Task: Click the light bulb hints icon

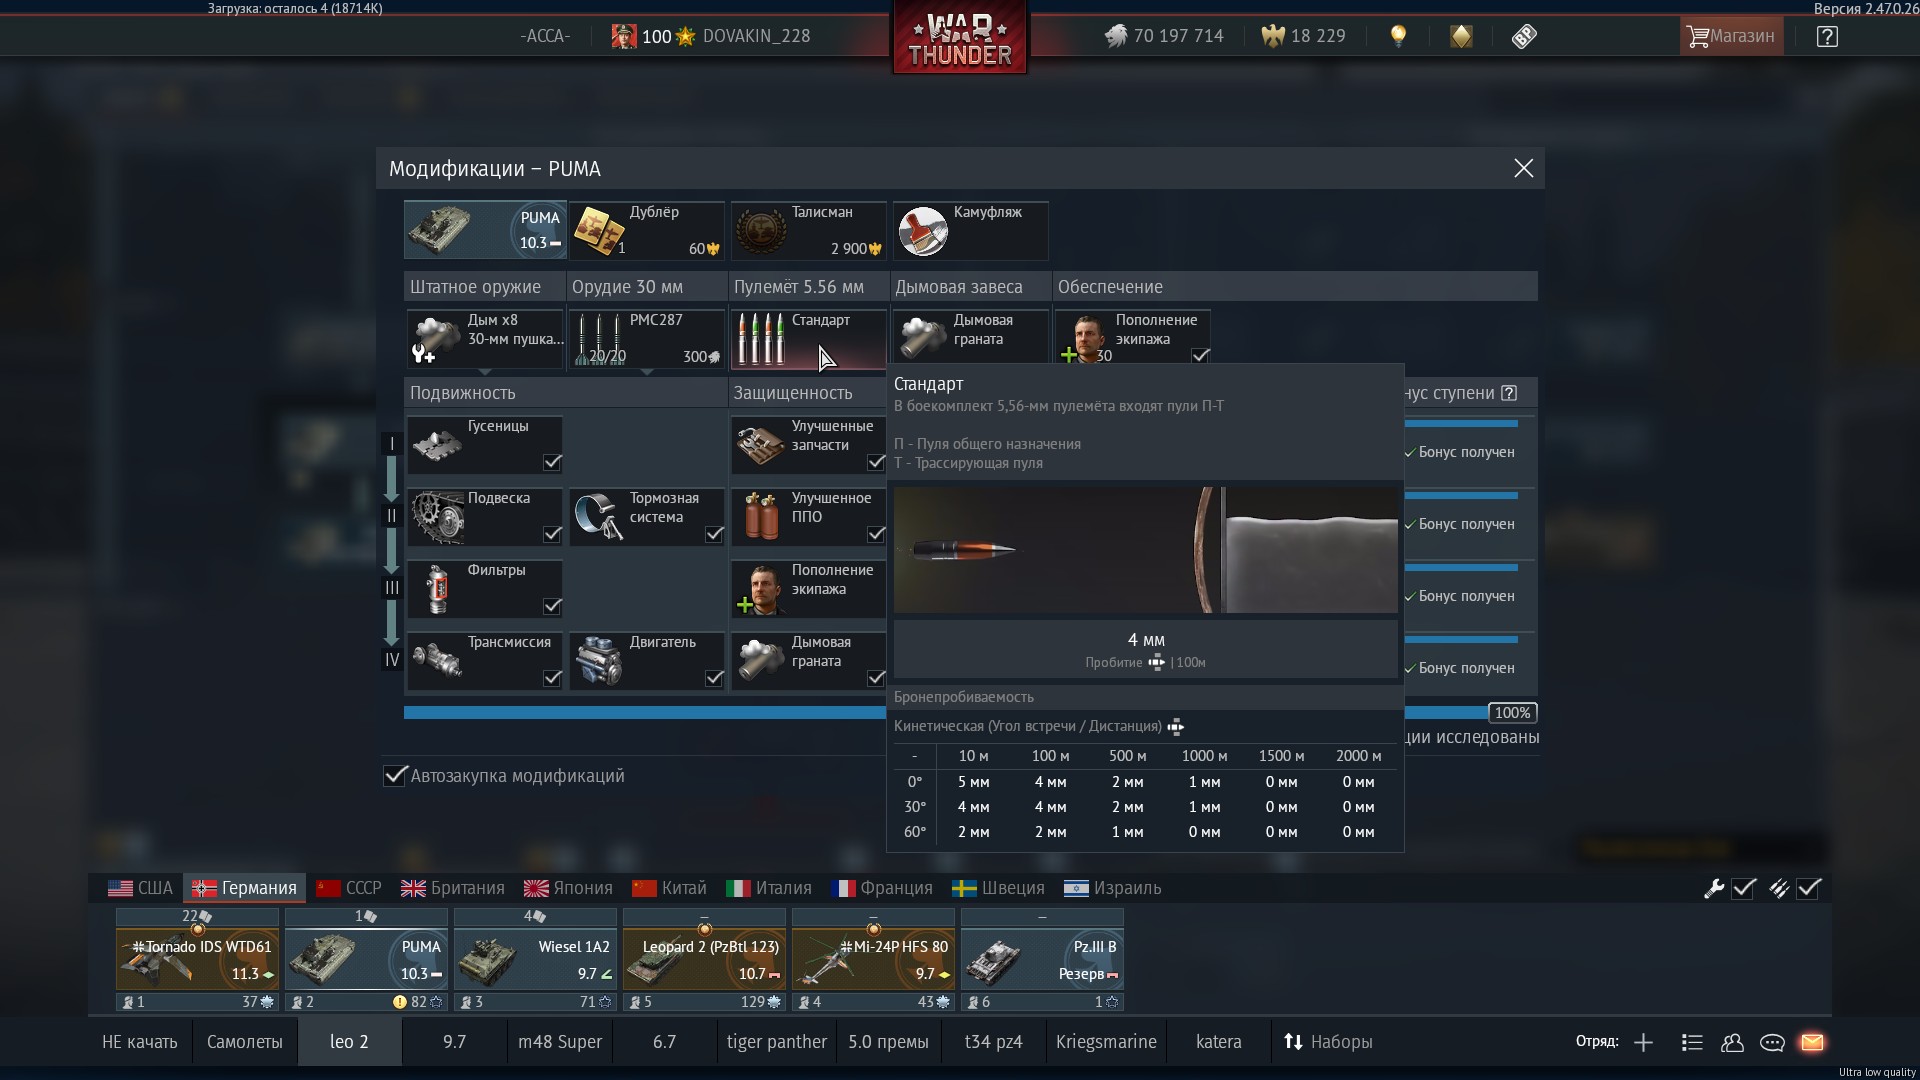Action: [x=1398, y=36]
